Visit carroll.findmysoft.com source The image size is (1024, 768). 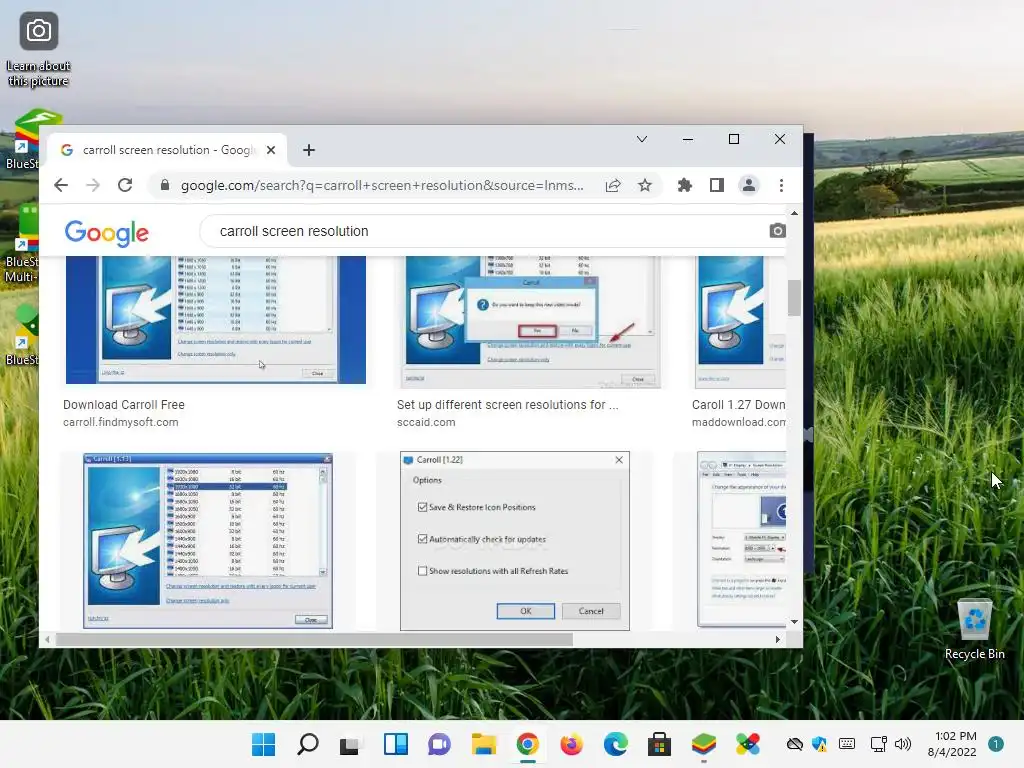[120, 423]
